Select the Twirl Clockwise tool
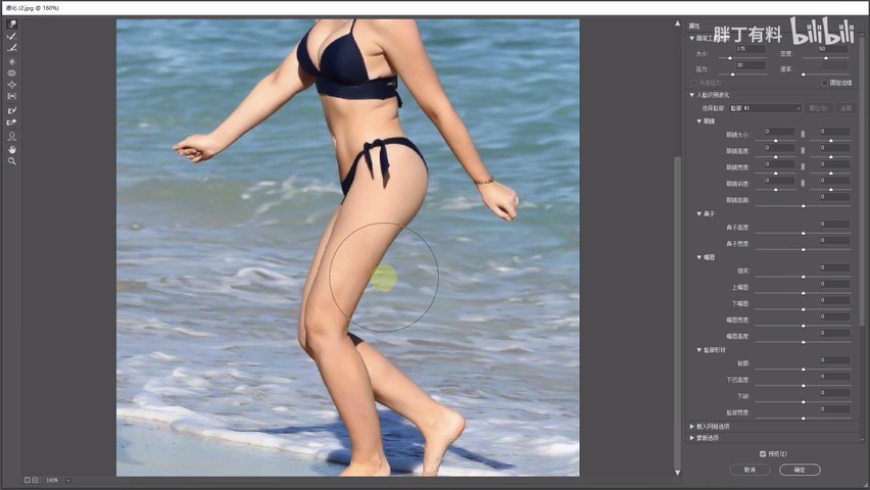870x490 pixels. click(x=12, y=61)
